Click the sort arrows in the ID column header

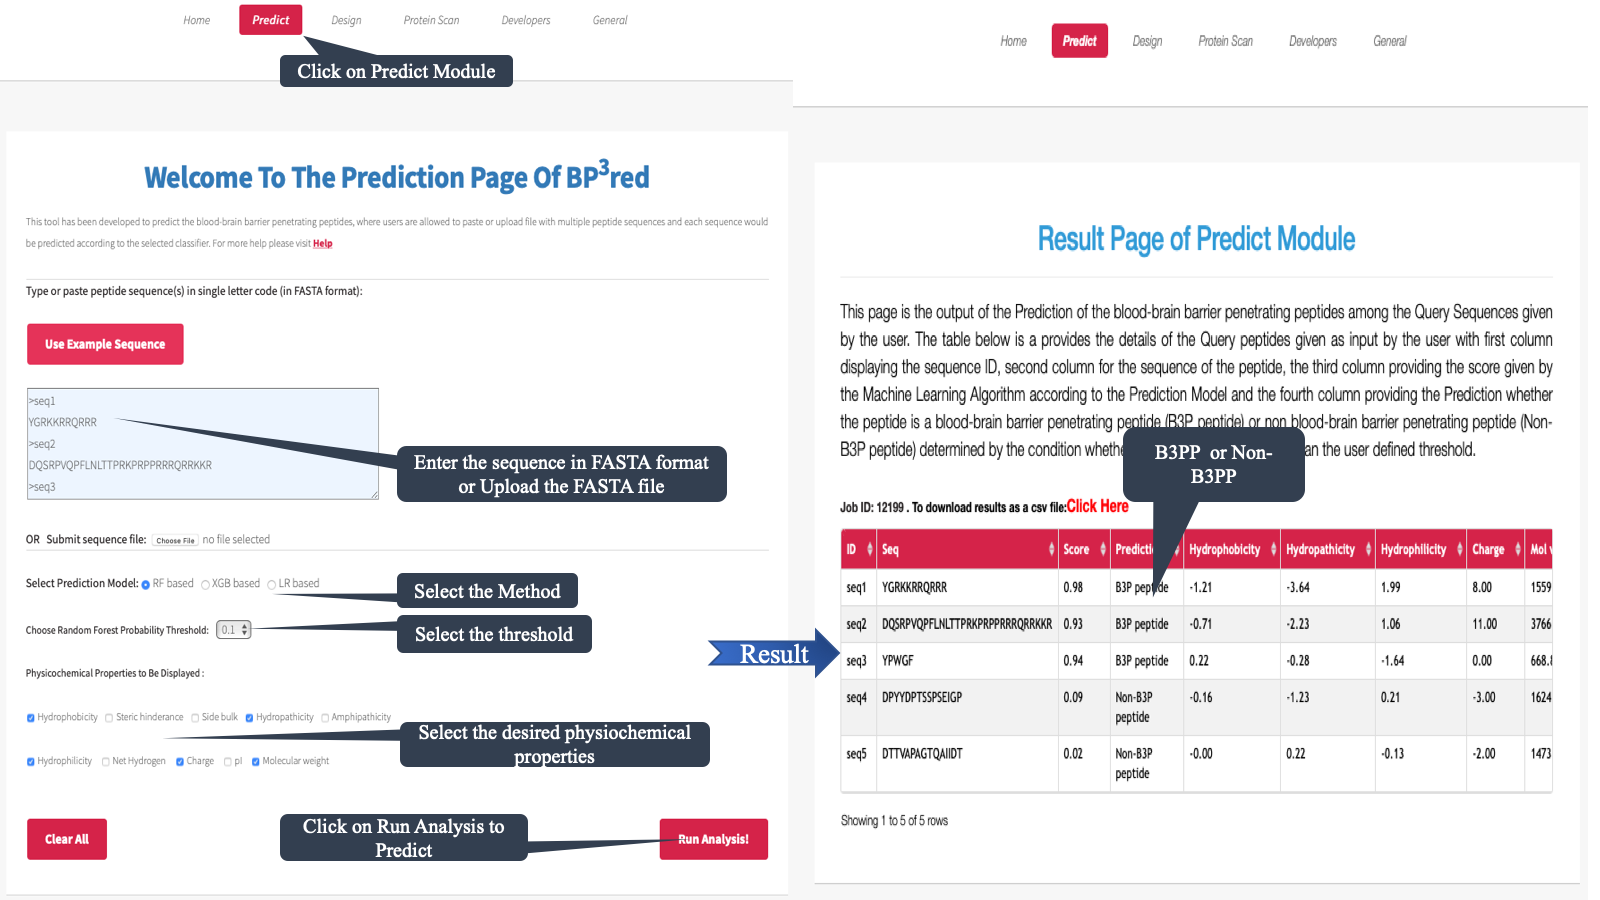tap(869, 549)
